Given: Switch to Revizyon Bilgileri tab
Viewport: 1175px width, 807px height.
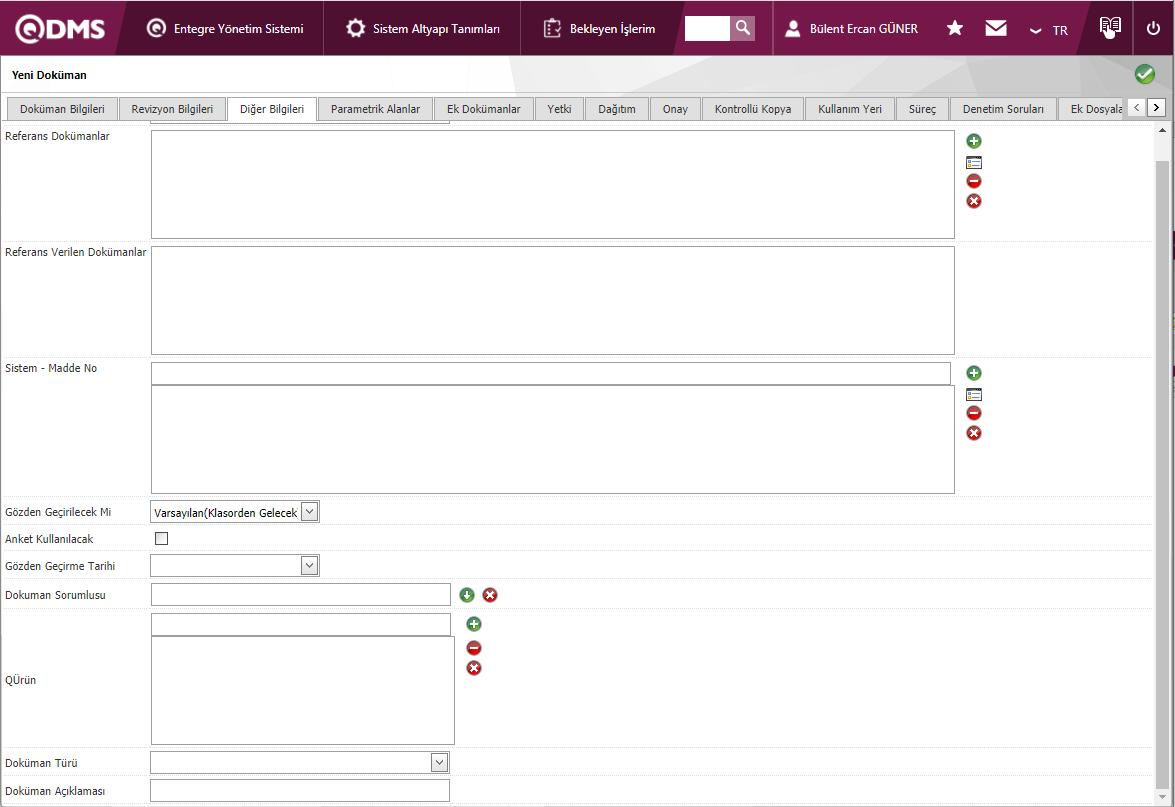Looking at the screenshot, I should (172, 109).
